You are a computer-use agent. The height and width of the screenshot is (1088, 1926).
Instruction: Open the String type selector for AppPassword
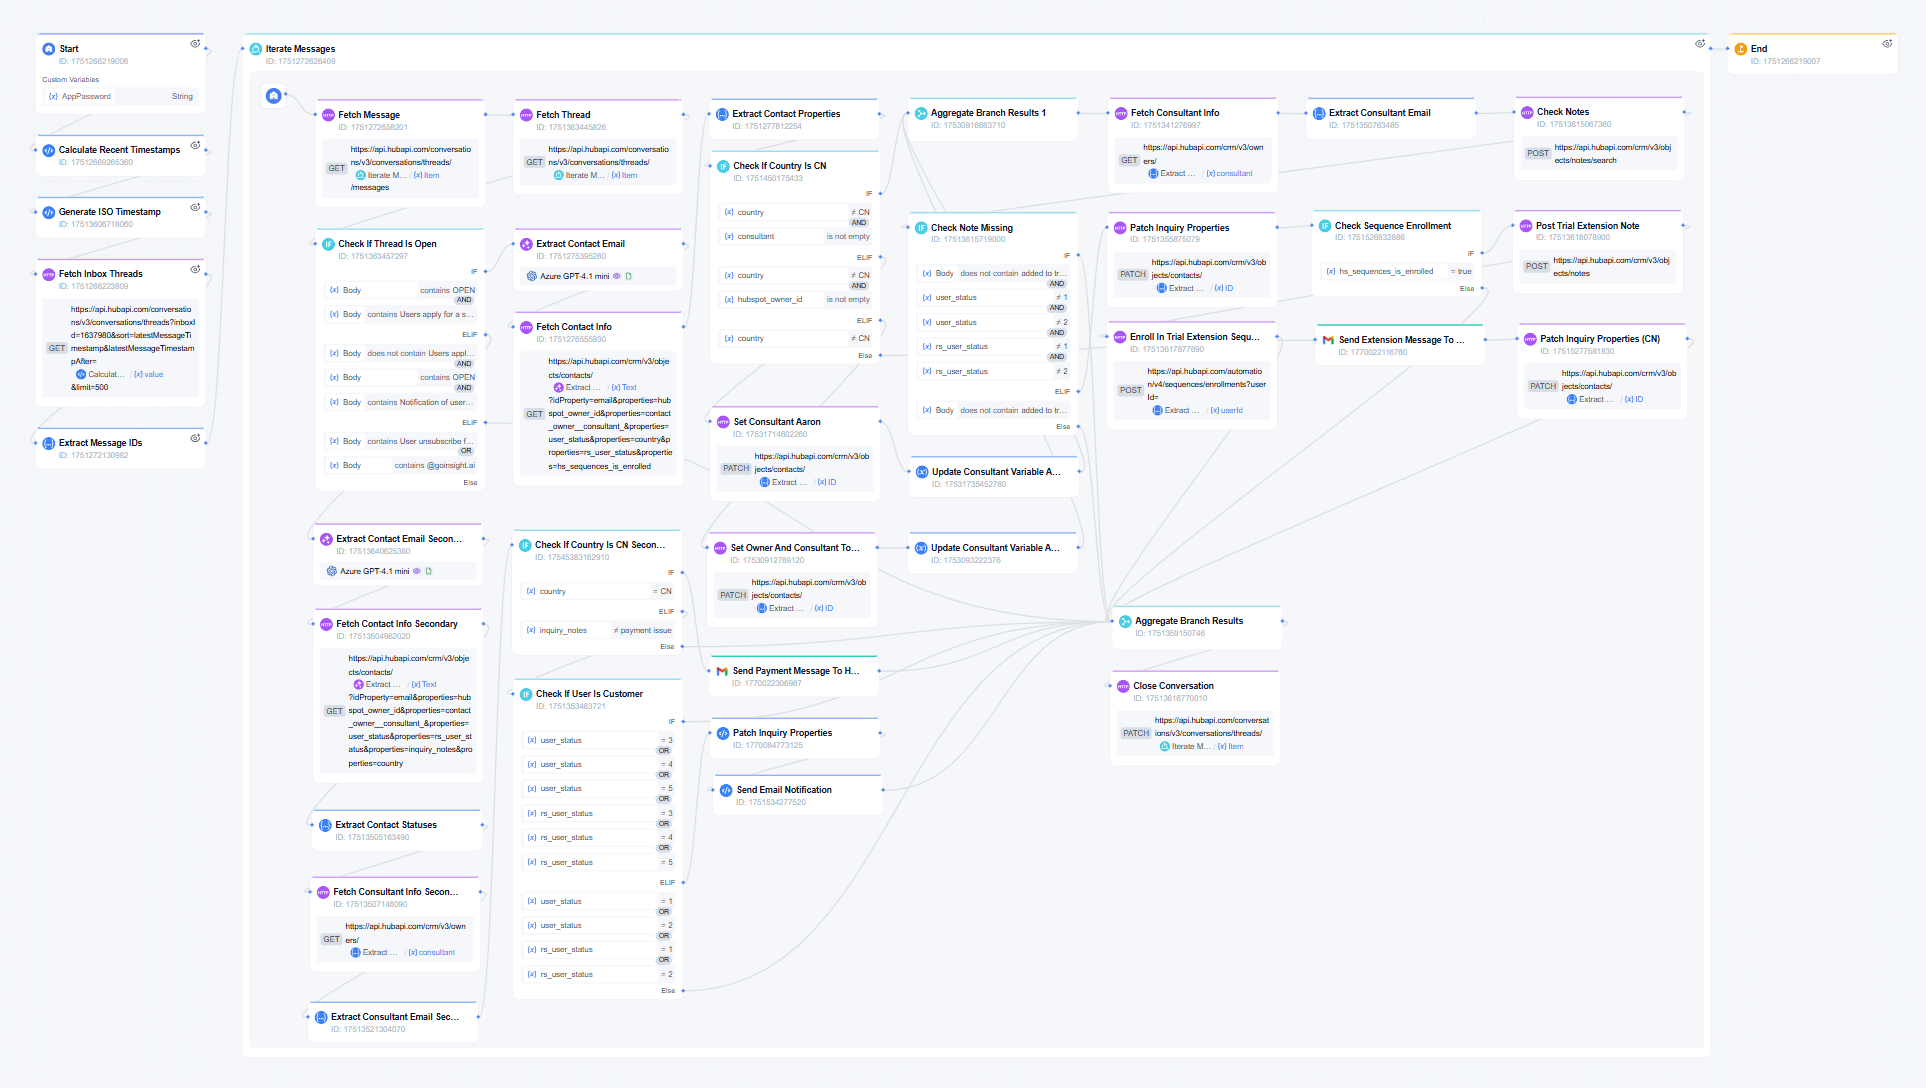[x=182, y=97]
